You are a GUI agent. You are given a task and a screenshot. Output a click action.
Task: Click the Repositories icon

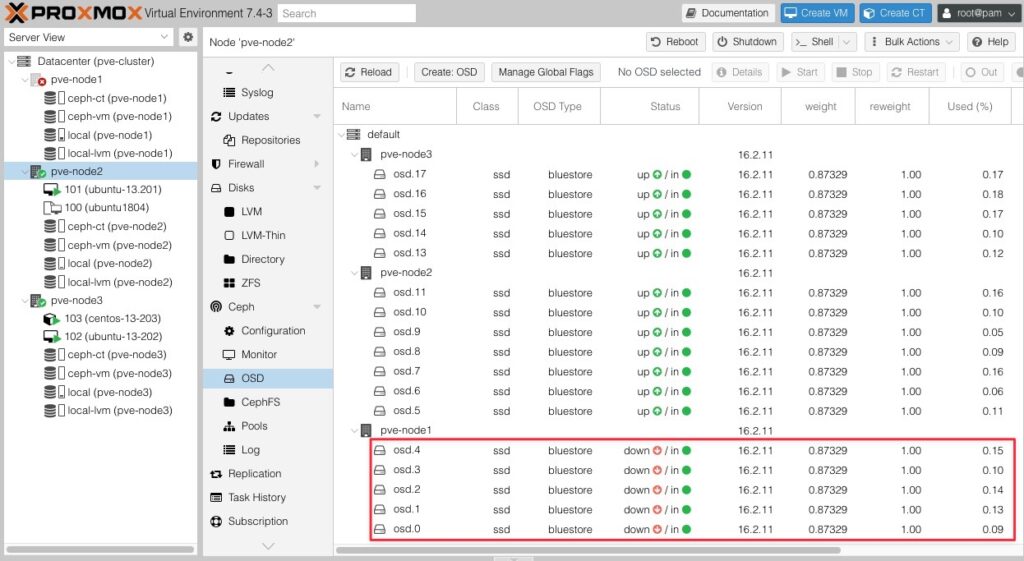(x=229, y=140)
